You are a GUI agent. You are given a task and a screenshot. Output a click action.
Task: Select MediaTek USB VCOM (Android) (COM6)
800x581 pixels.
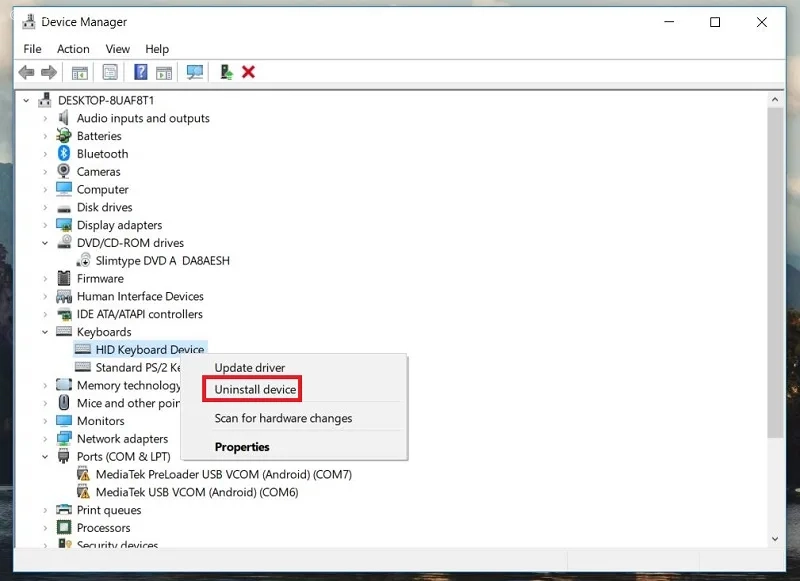click(197, 492)
